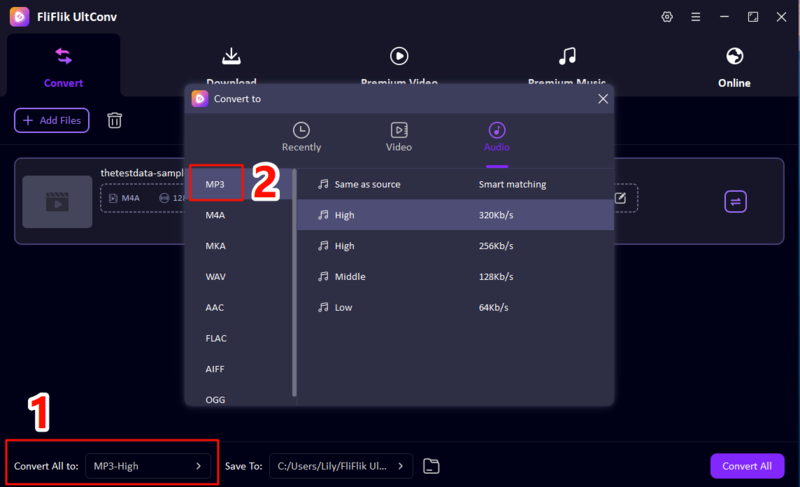This screenshot has height=487, width=800.
Task: Select the 128Kb/s Middle quality option
Action: click(x=455, y=276)
